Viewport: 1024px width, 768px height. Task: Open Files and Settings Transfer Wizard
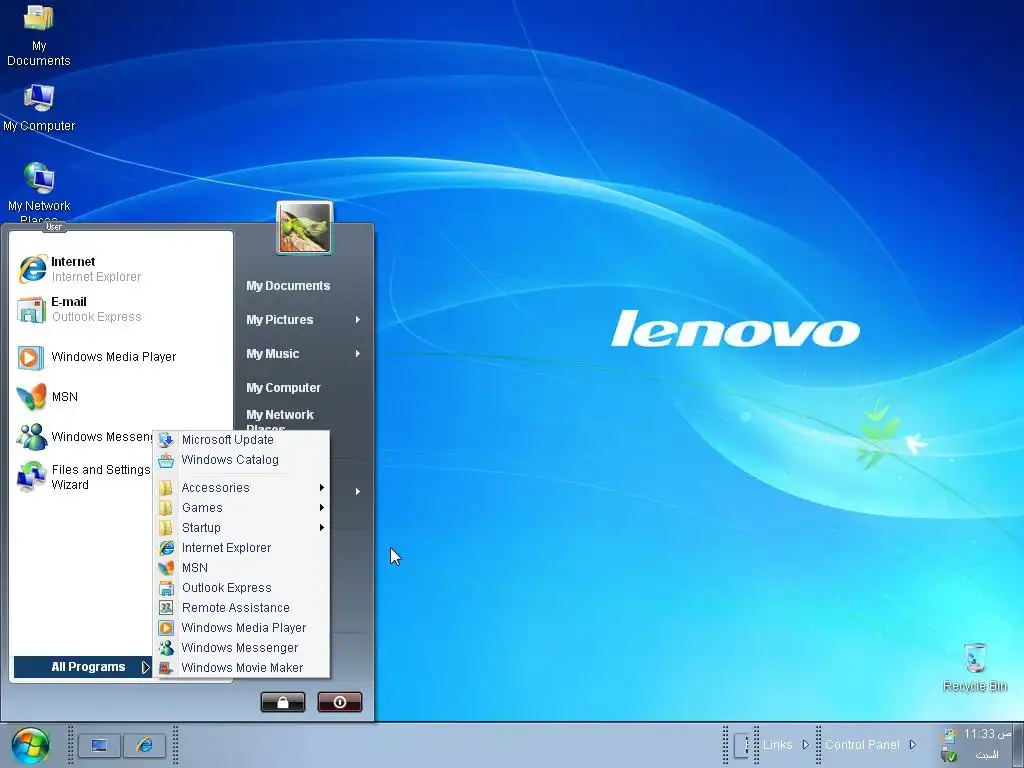[84, 477]
